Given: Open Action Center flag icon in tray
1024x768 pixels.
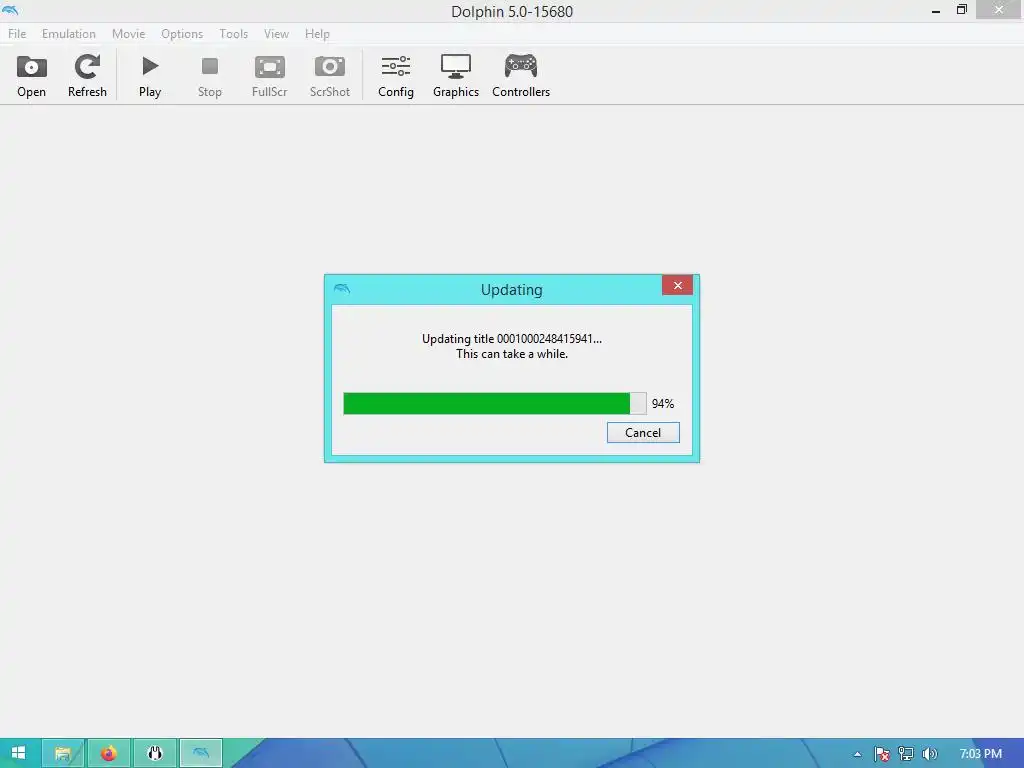Looking at the screenshot, I should click(x=881, y=754).
